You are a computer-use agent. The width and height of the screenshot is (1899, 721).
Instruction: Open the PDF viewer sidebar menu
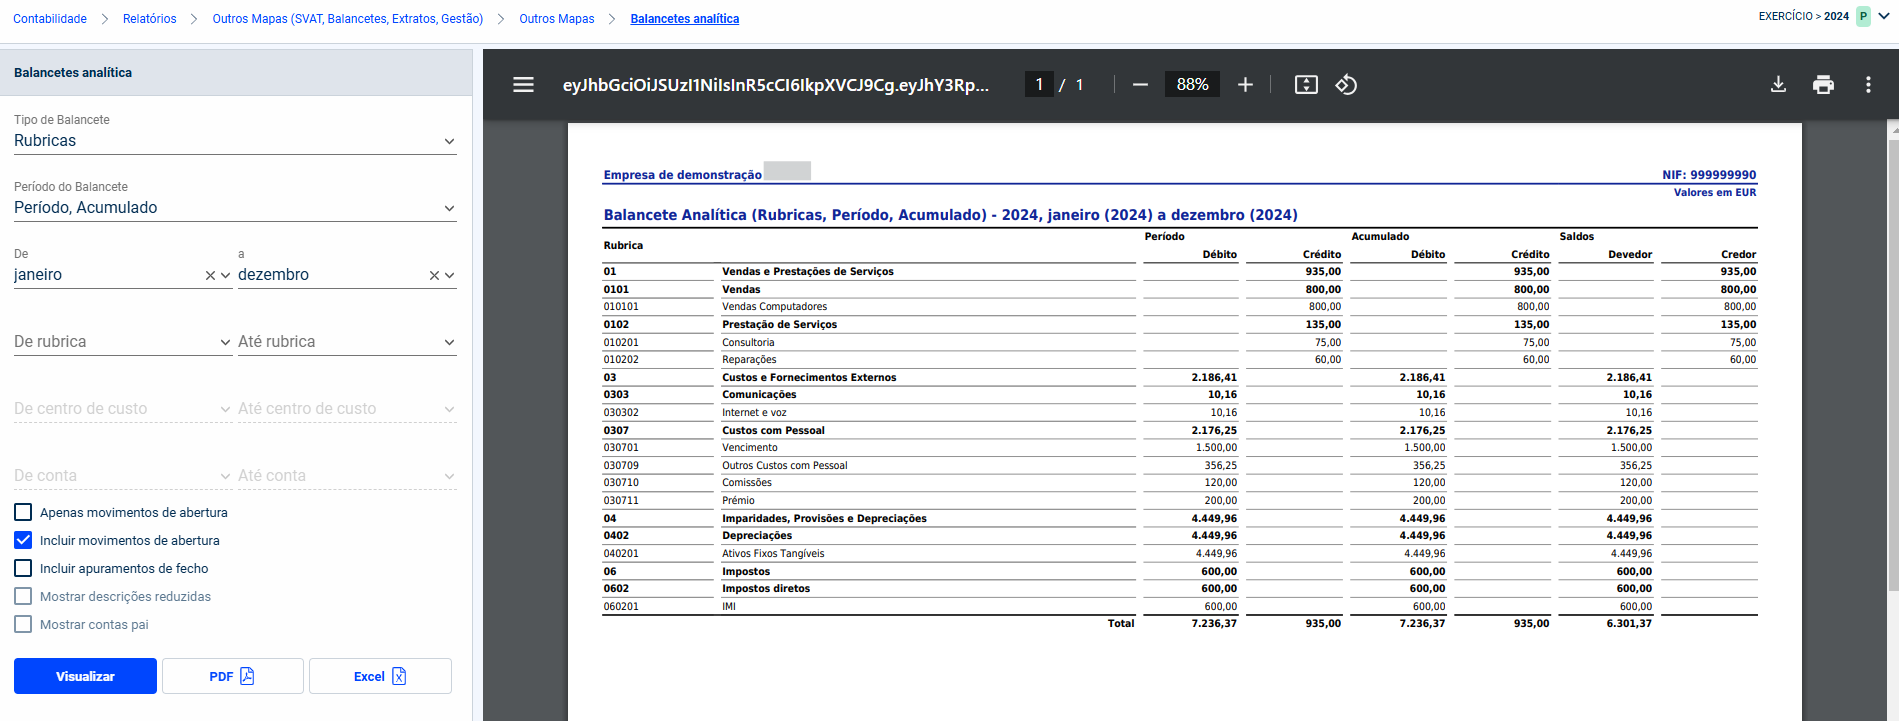523,85
